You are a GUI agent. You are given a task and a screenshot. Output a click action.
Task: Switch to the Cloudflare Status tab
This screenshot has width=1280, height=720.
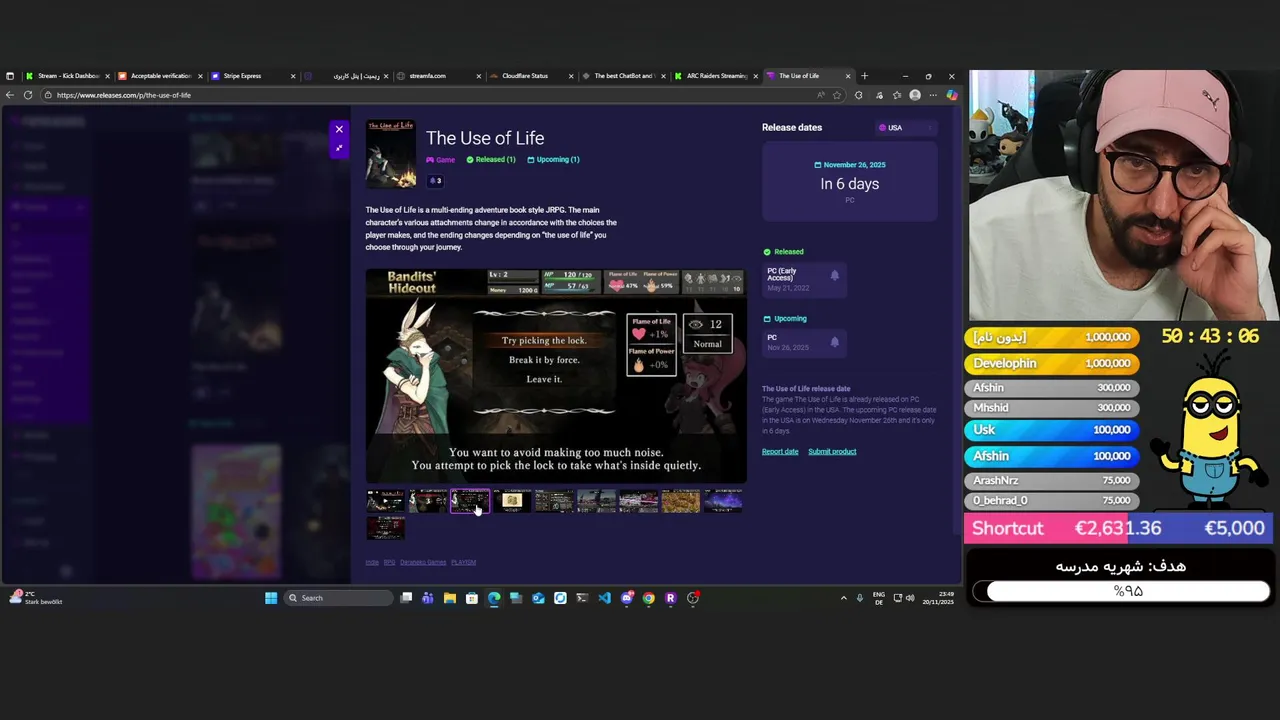click(x=531, y=76)
